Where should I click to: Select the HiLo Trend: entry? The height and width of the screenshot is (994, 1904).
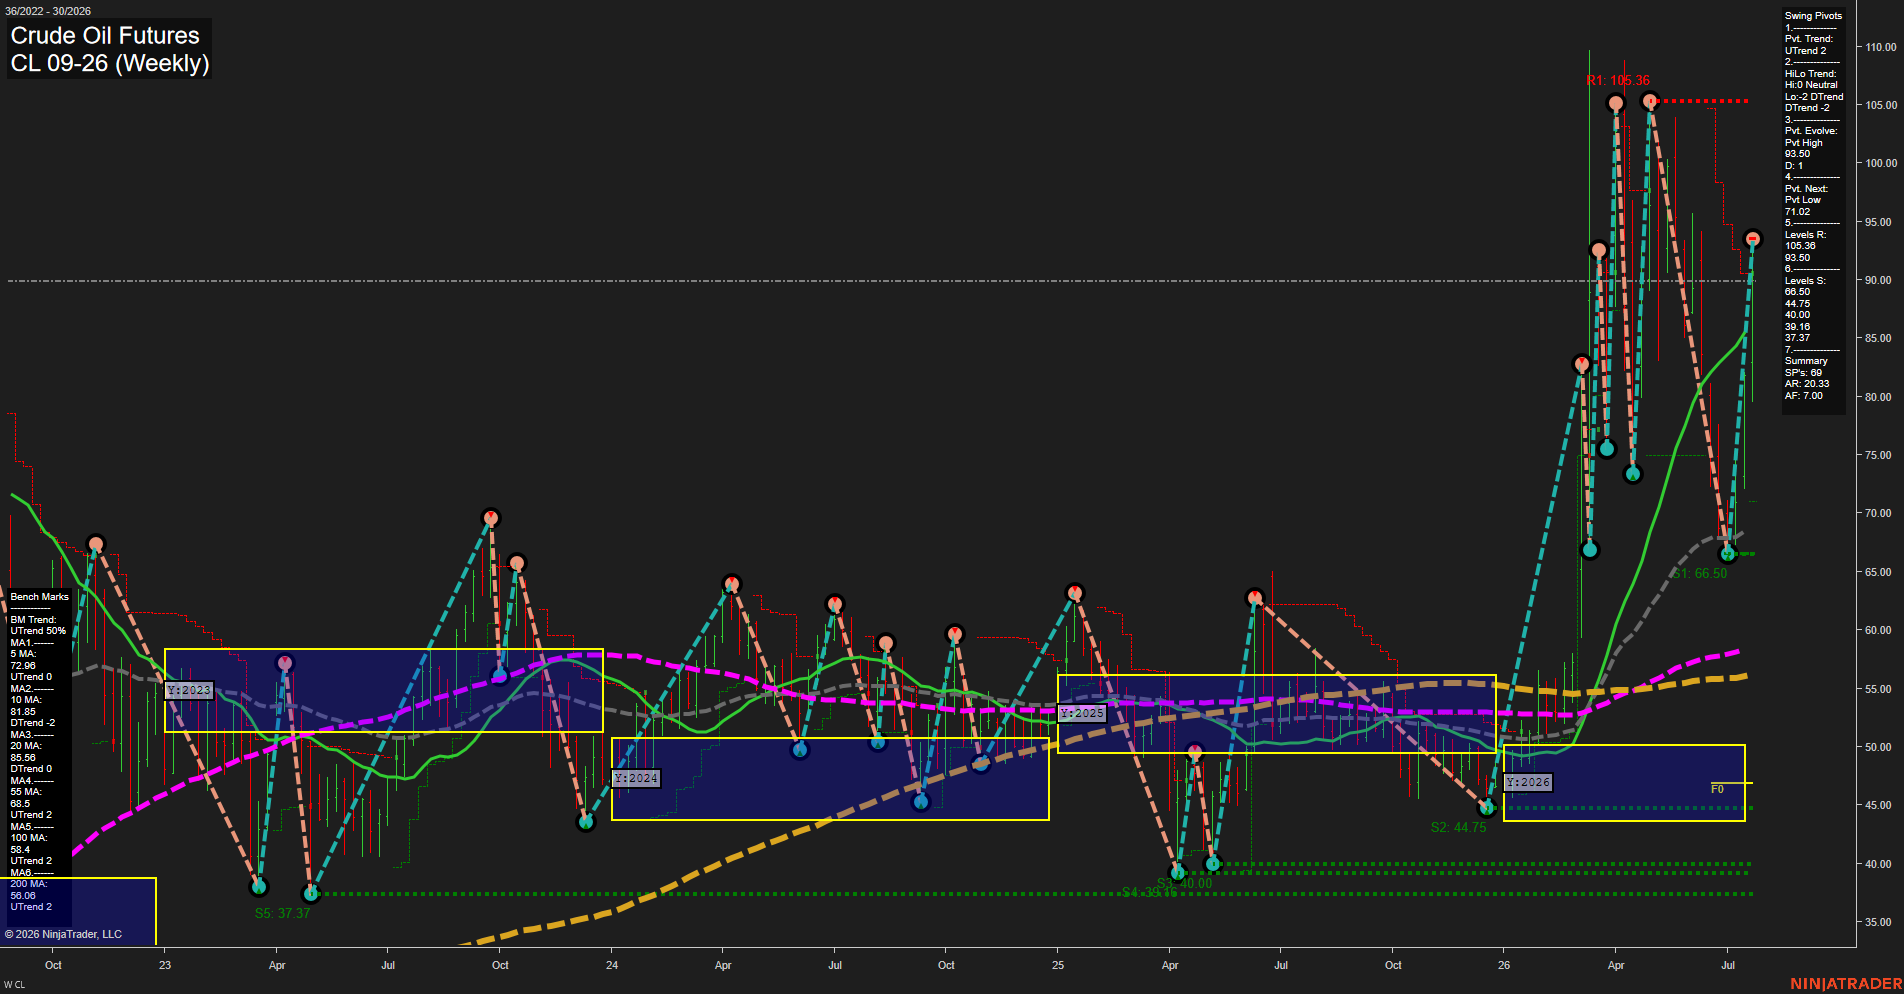point(1811,74)
